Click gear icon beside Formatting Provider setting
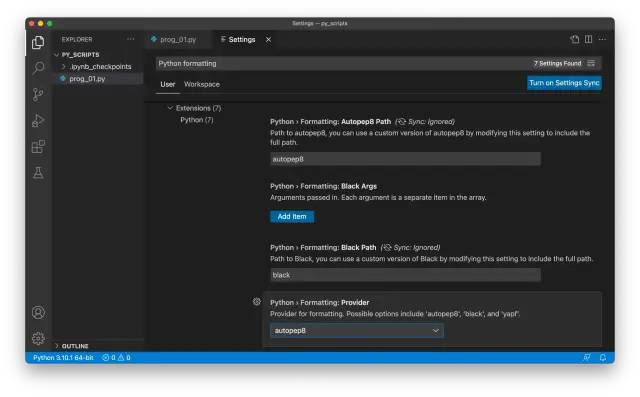 (256, 302)
